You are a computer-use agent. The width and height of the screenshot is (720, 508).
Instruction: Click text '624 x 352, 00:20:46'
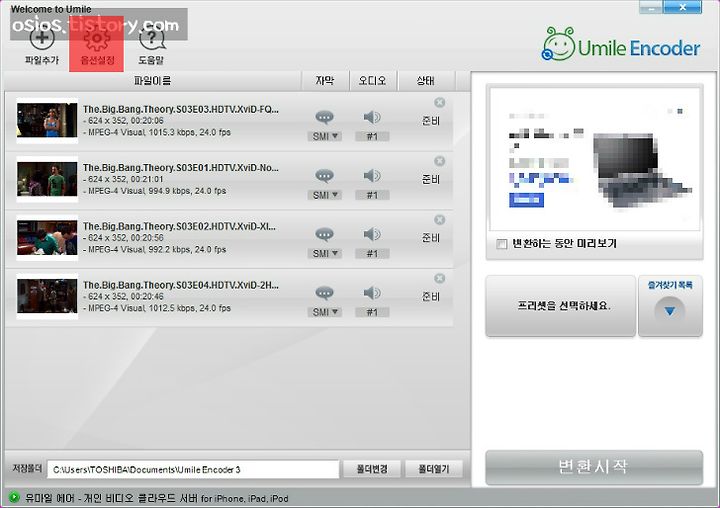pyautogui.click(x=126, y=296)
